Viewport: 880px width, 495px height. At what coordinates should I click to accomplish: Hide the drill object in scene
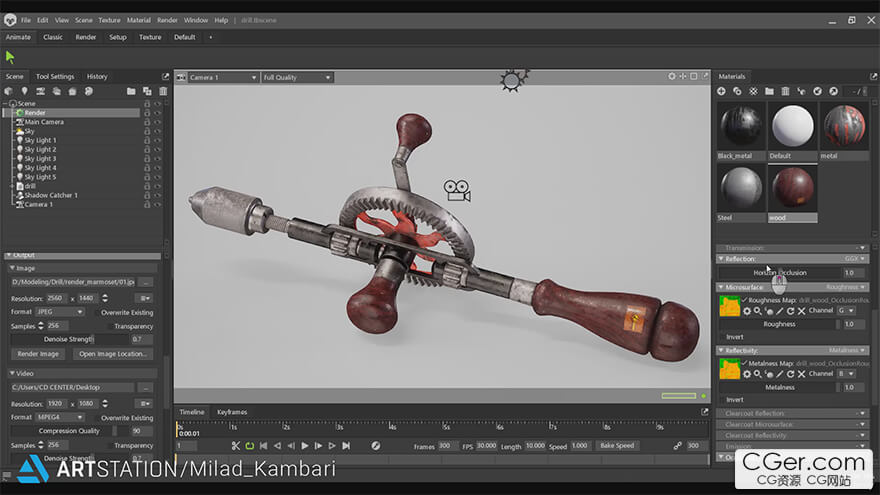[158, 186]
